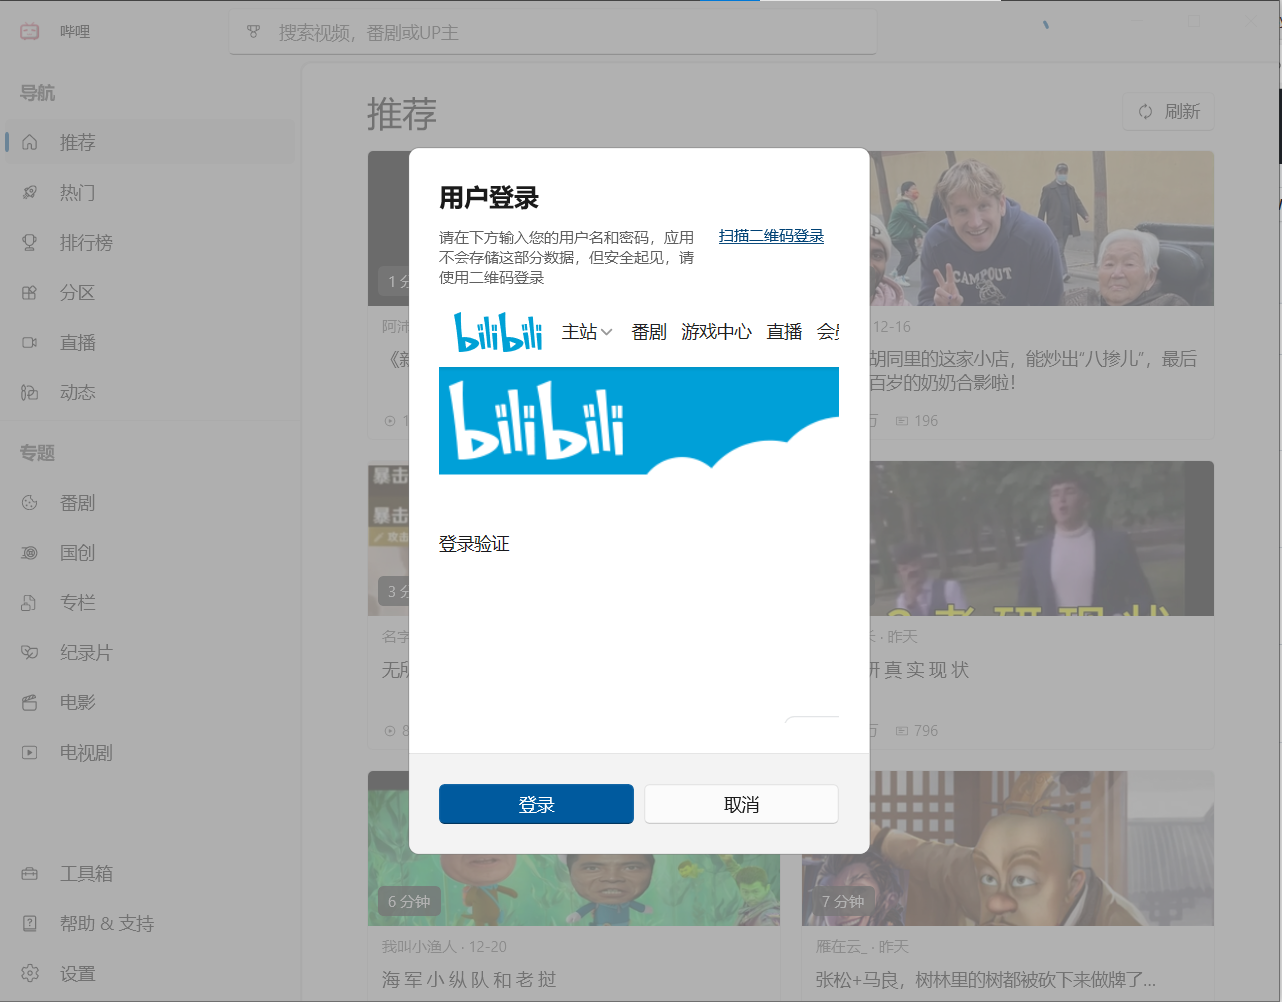Open 纪录片 via its sidebar icon
This screenshot has width=1282, height=1002.
[30, 652]
